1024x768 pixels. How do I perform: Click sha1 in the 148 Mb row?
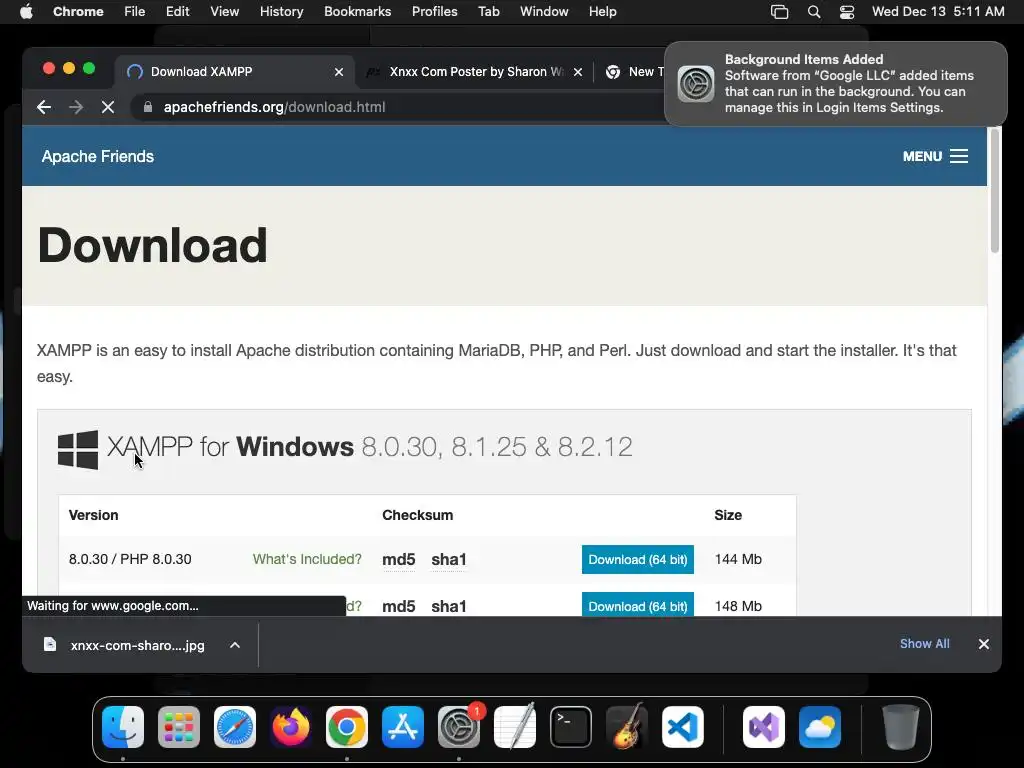tap(449, 606)
